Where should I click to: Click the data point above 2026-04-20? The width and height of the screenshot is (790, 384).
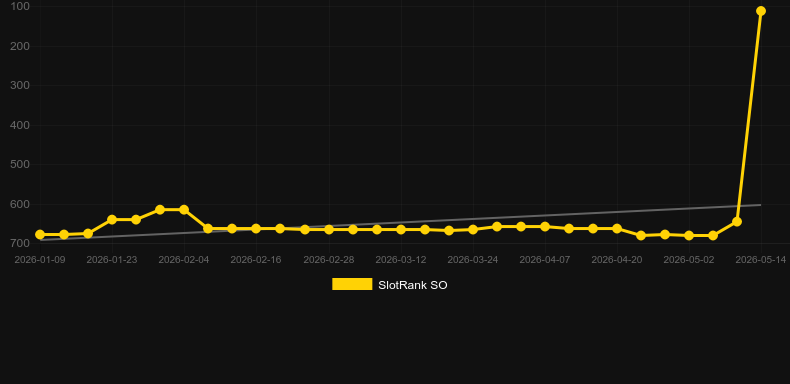tap(617, 229)
